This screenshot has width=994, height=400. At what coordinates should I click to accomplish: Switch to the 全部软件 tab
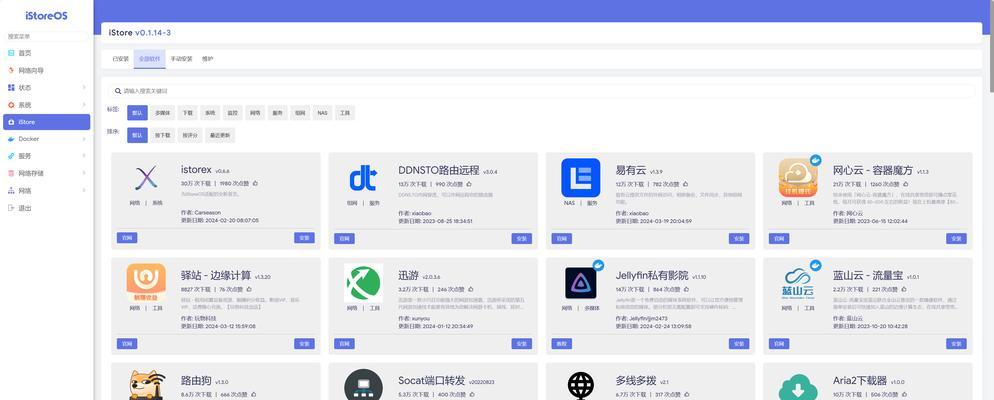point(150,59)
